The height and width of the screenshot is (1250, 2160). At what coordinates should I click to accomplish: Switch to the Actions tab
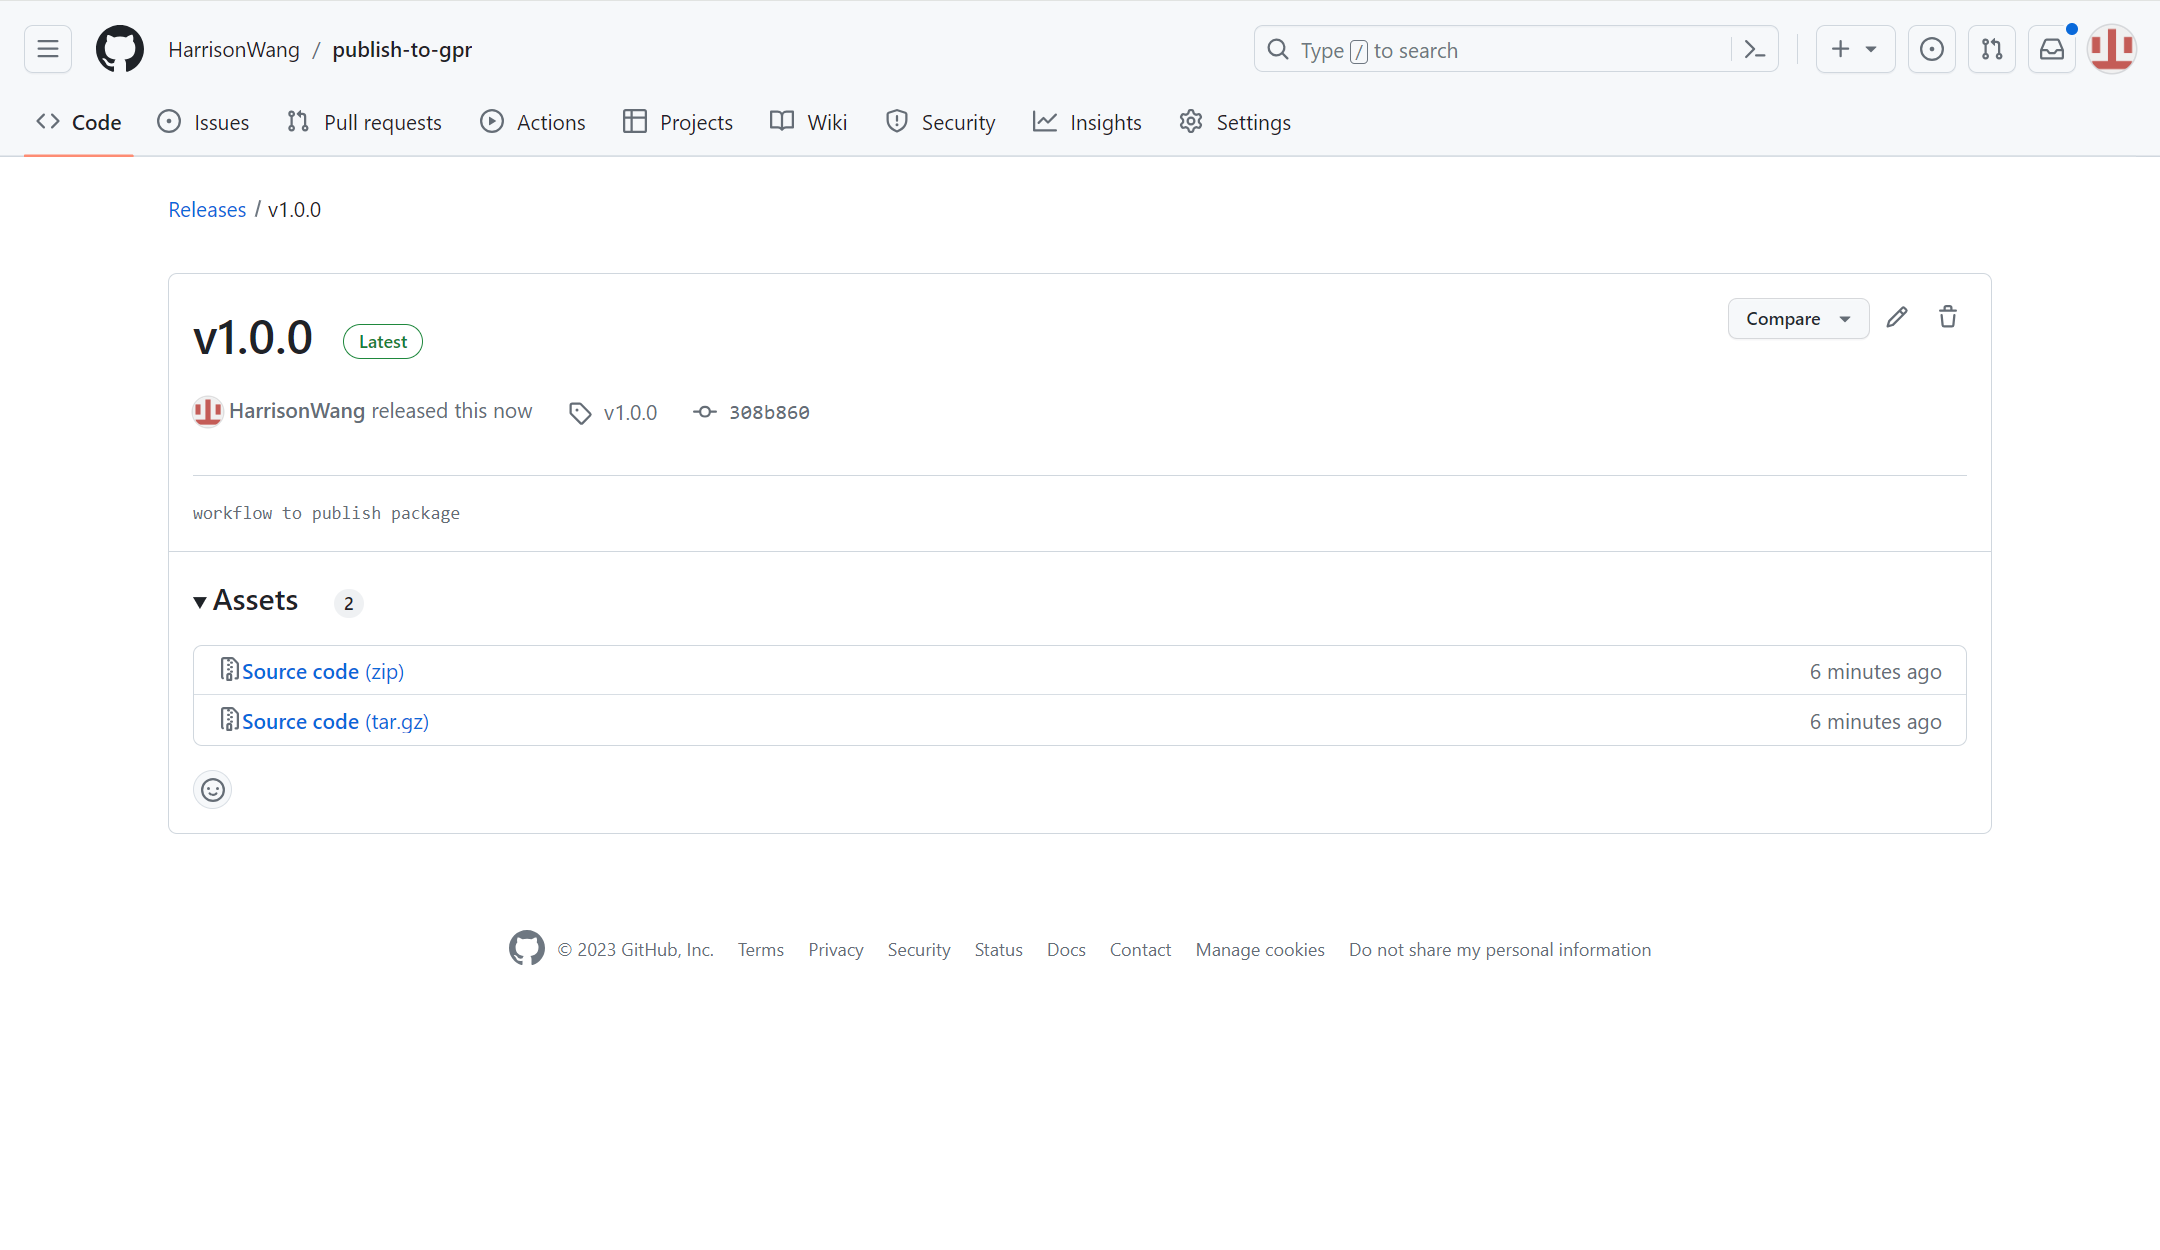[533, 122]
